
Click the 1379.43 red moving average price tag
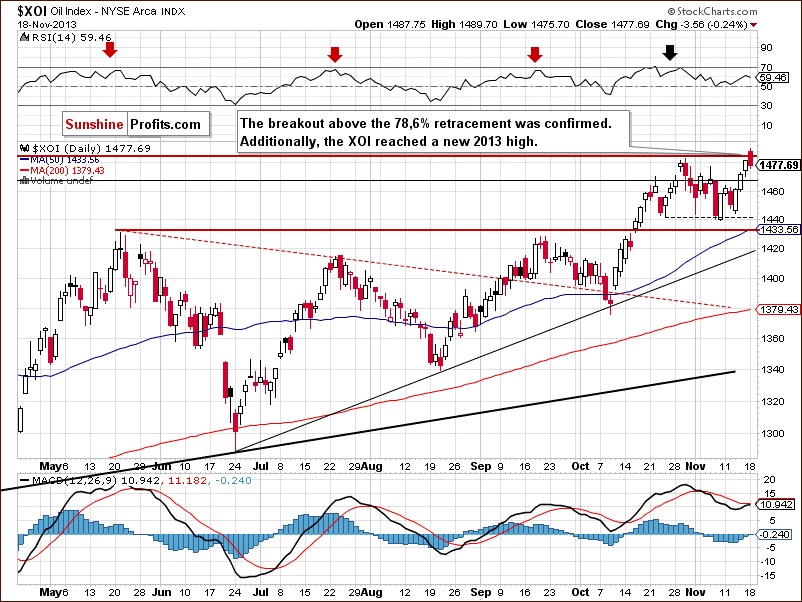(x=779, y=309)
